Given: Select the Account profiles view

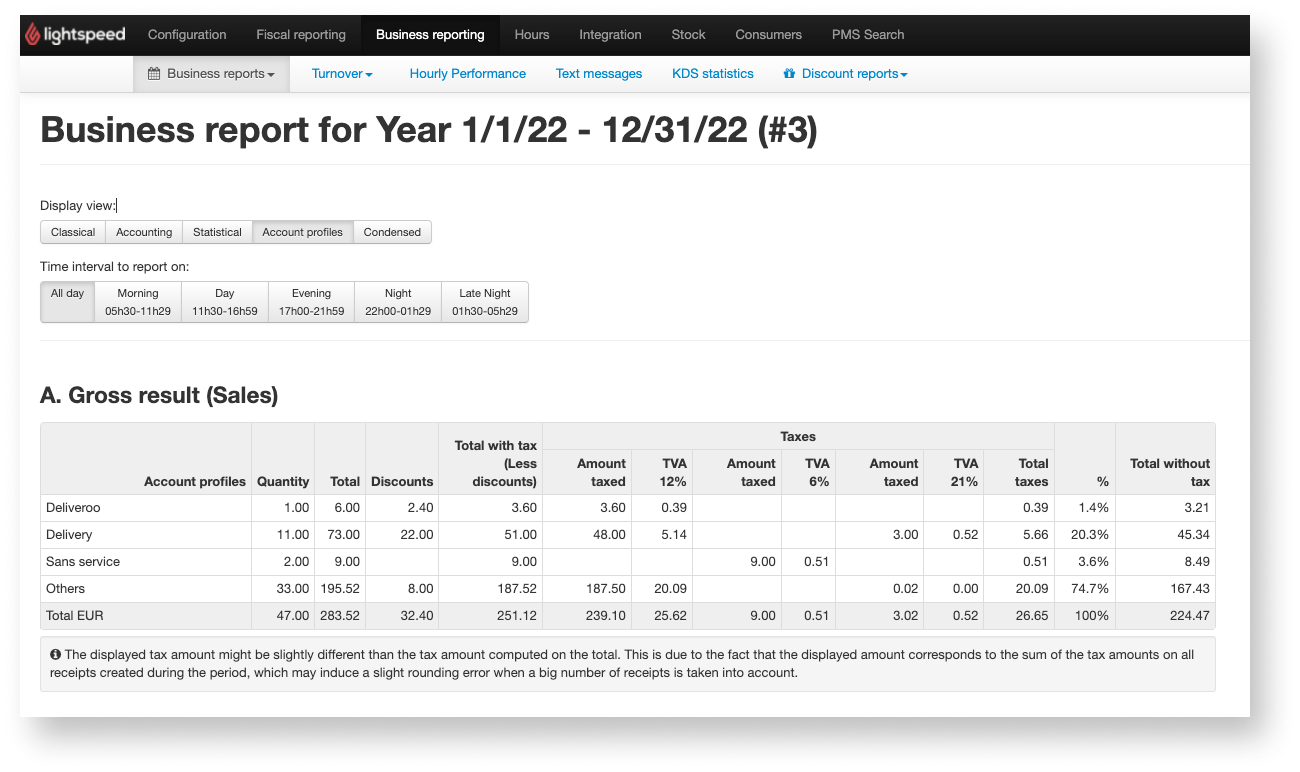Looking at the screenshot, I should pos(302,232).
